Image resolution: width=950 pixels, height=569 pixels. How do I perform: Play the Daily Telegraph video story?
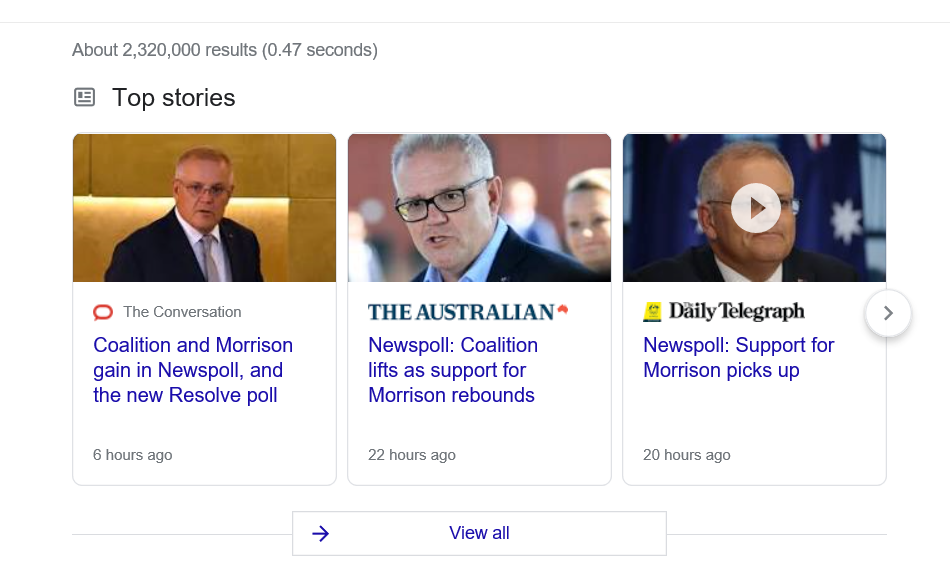pos(755,208)
